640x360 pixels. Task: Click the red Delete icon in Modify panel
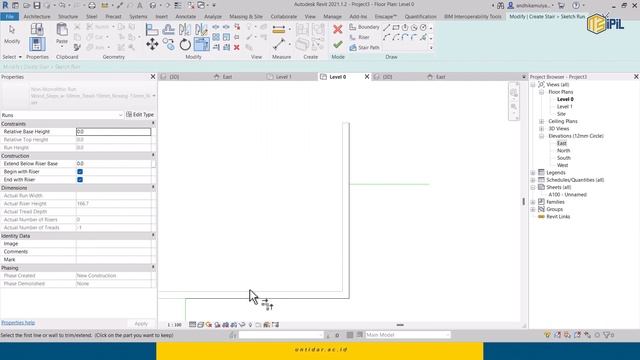pyautogui.click(x=236, y=47)
